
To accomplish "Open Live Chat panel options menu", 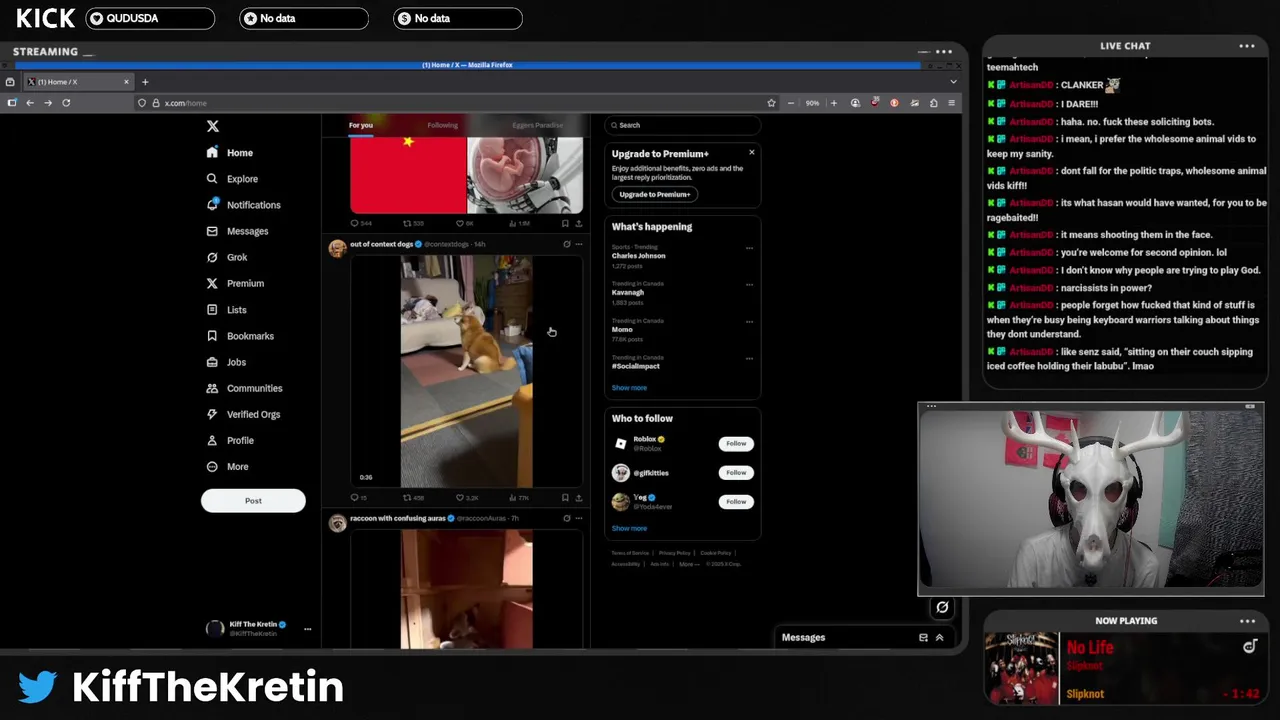I will (1247, 46).
